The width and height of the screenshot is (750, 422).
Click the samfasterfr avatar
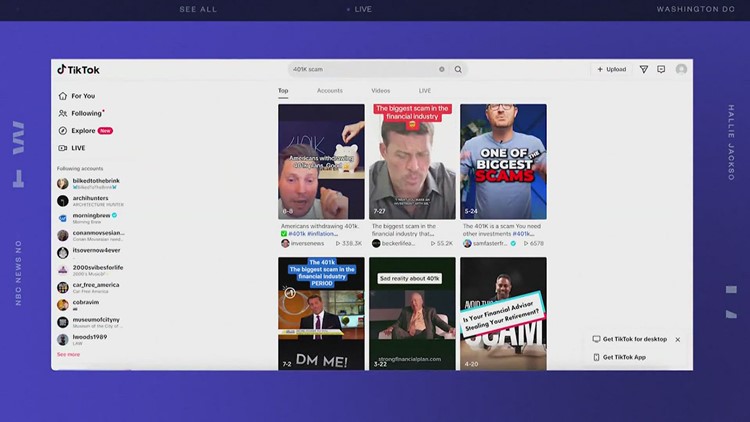coord(467,244)
